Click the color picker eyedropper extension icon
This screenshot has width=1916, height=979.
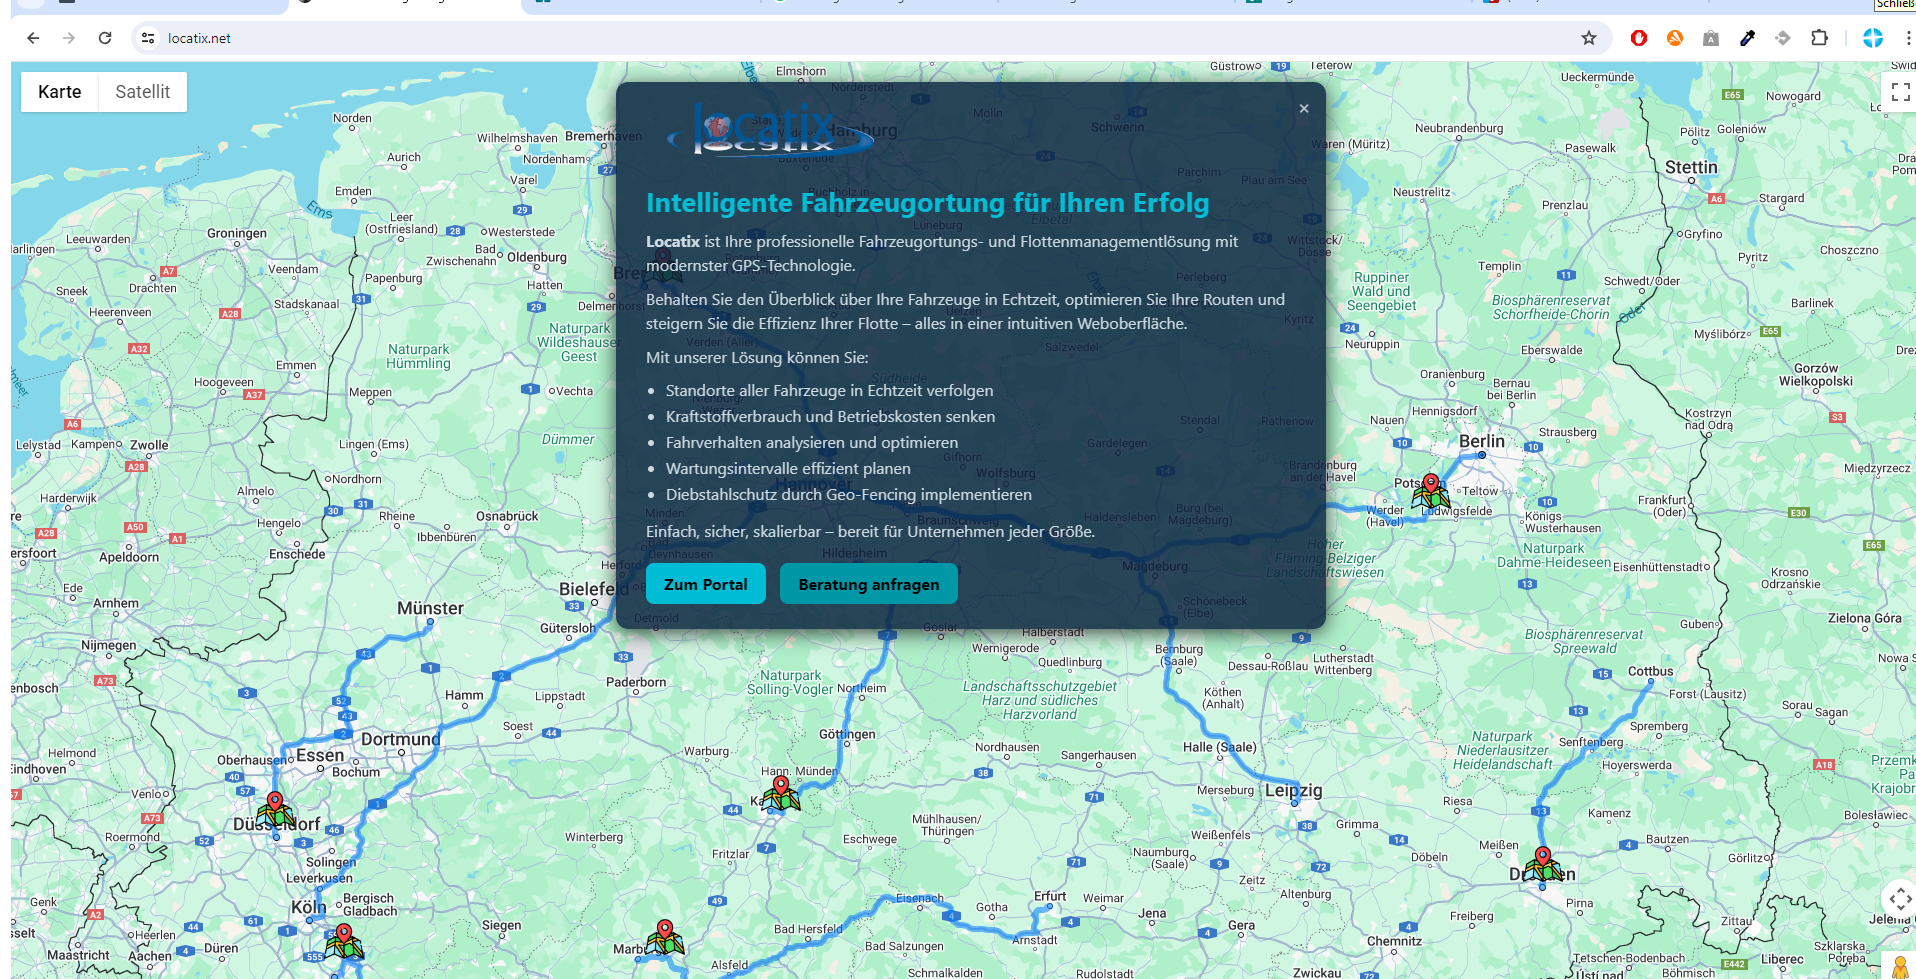[x=1747, y=38]
